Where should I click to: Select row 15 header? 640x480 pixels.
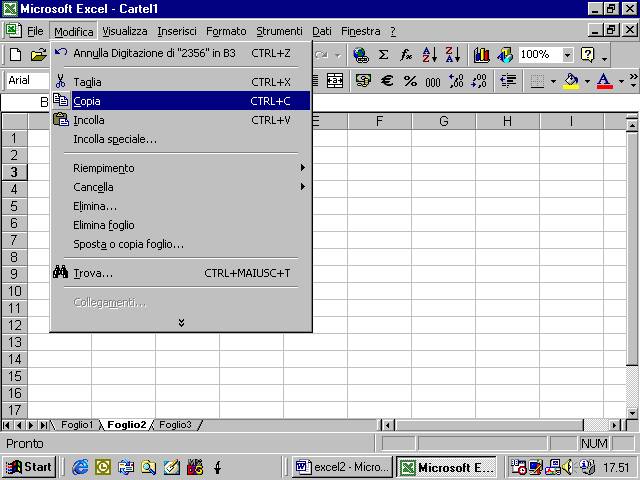pos(14,376)
